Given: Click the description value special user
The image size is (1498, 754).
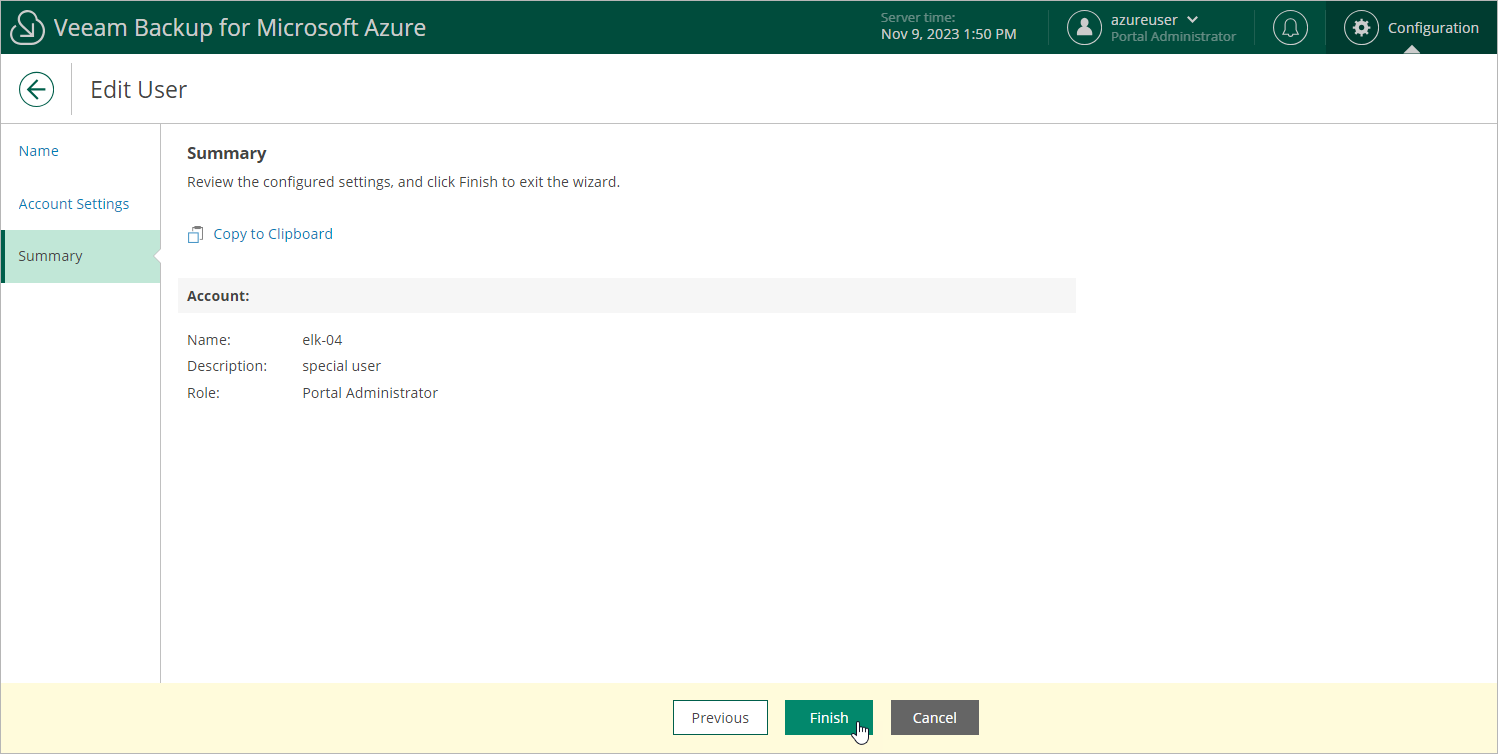Looking at the screenshot, I should pyautogui.click(x=341, y=366).
